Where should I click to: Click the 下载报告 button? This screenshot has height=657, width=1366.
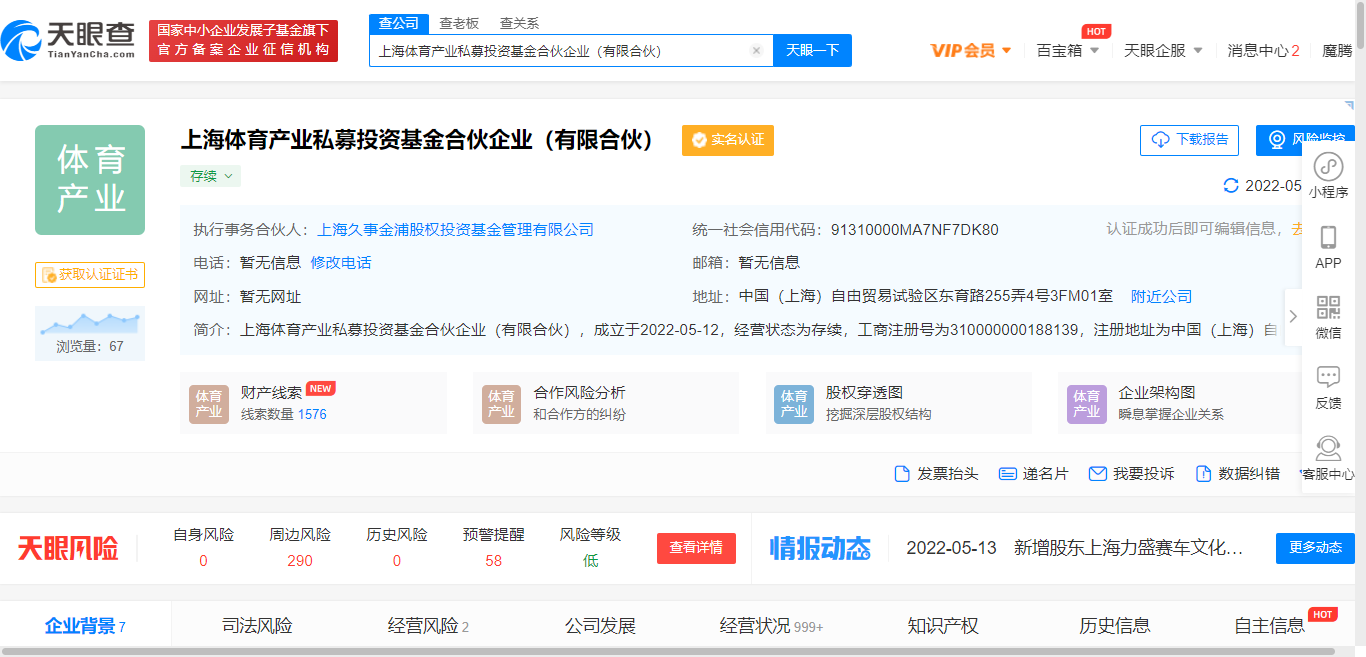tap(1190, 140)
